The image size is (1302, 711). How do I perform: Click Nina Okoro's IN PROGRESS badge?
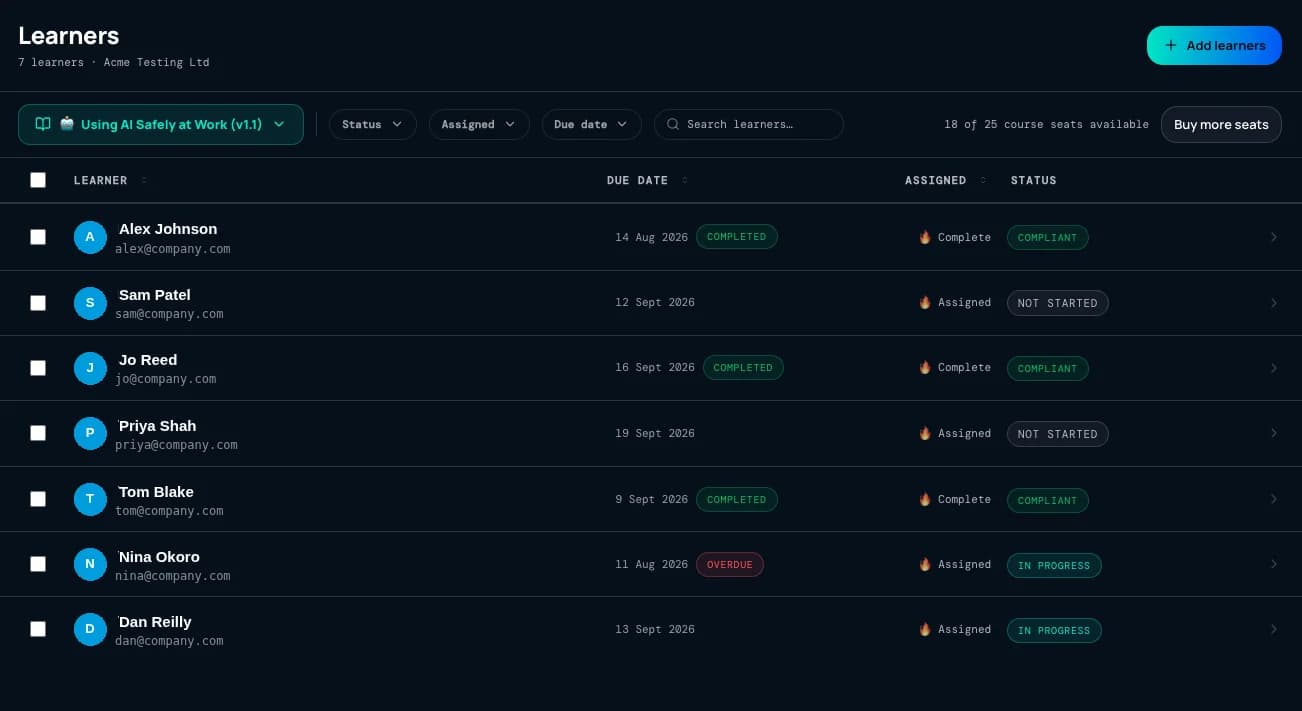pyautogui.click(x=1054, y=565)
